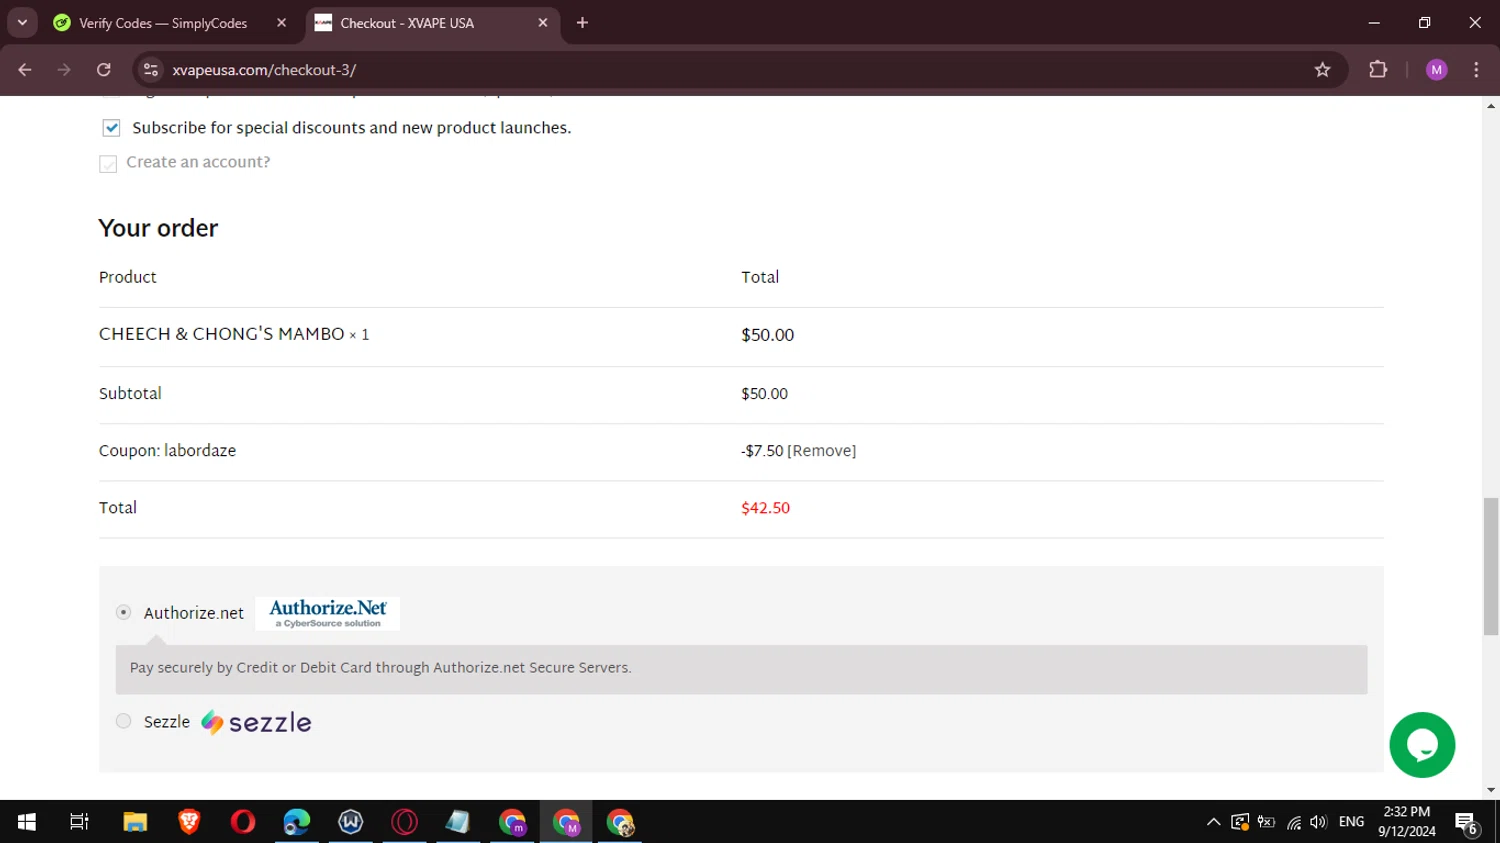1500x843 pixels.
Task: Go back to previous page
Action: coord(25,70)
